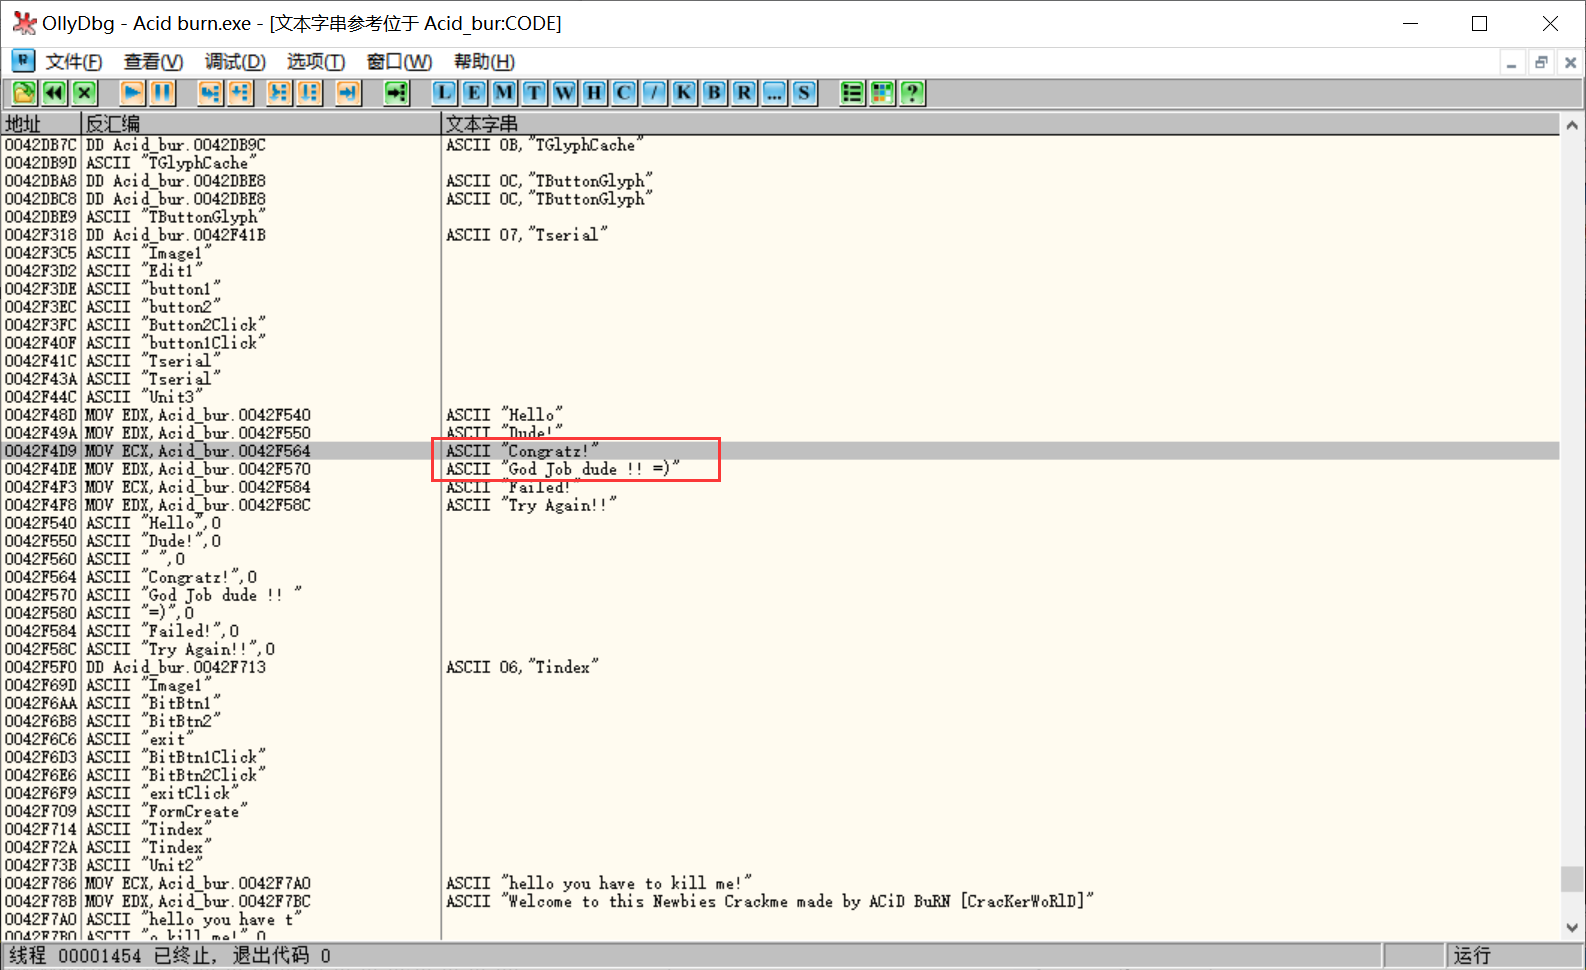Open Breakpoints window with B button
Screen dimensions: 1586x970
coord(714,93)
